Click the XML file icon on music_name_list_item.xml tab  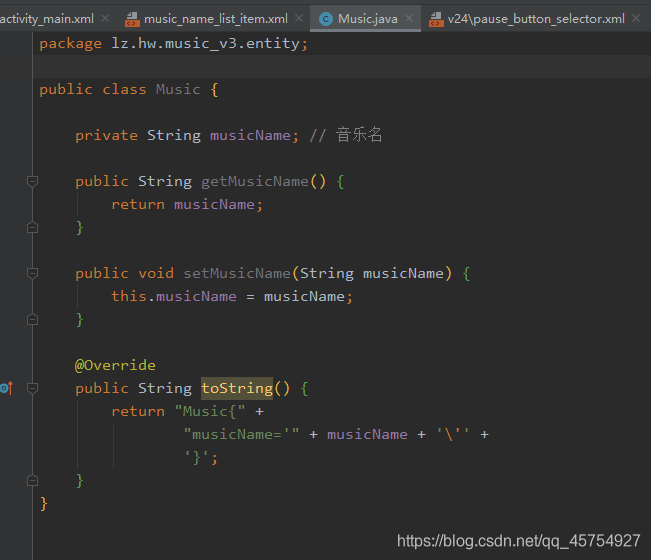point(132,19)
